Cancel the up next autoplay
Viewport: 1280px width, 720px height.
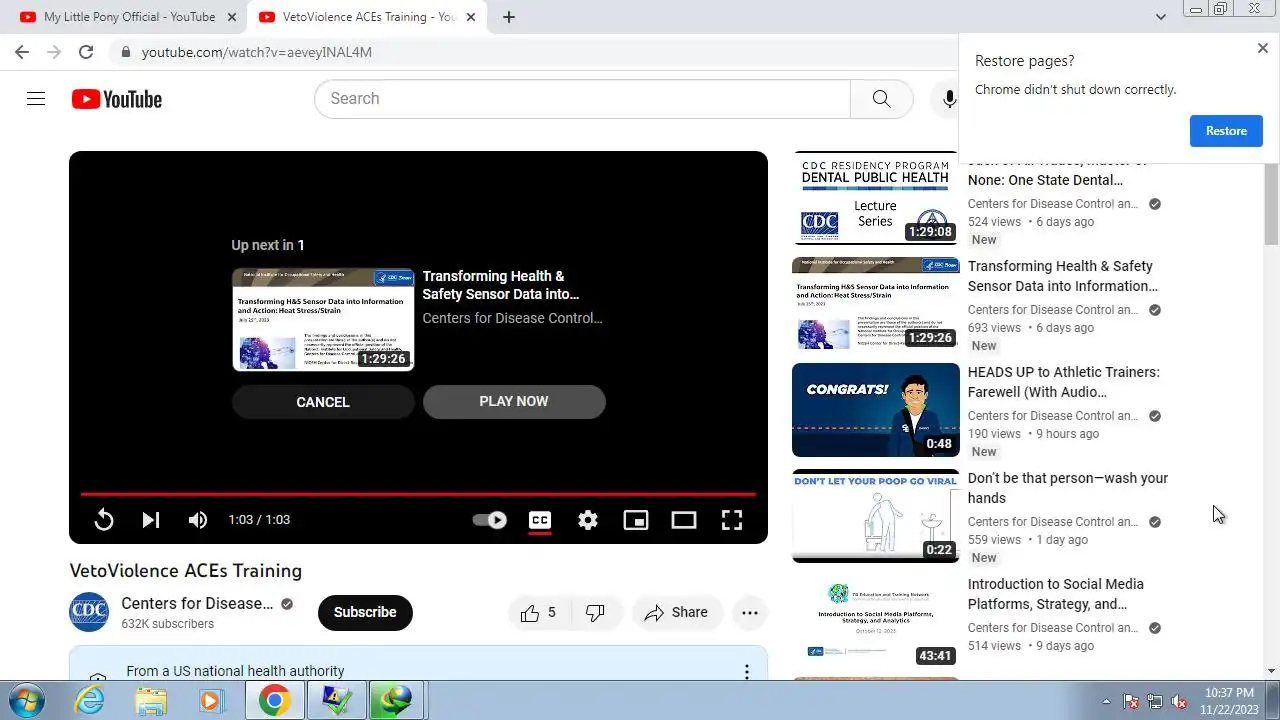pos(323,402)
